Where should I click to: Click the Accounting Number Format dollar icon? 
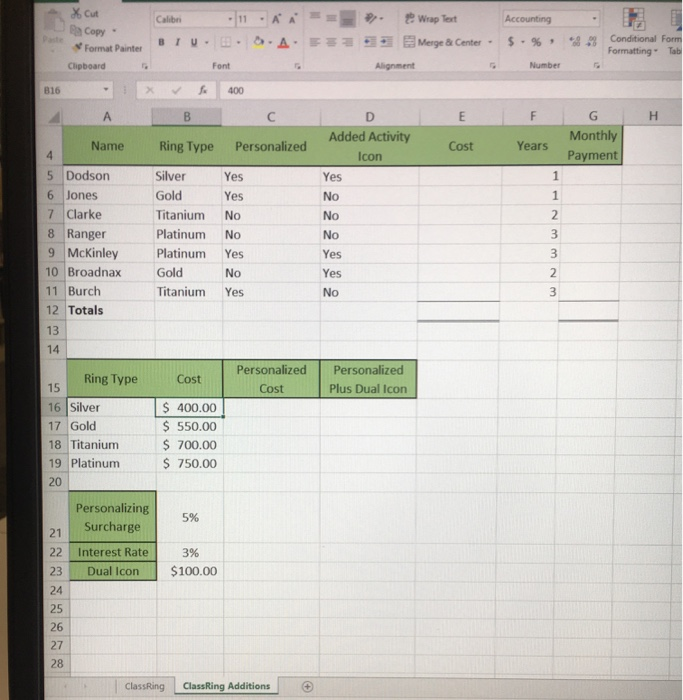pyautogui.click(x=511, y=42)
